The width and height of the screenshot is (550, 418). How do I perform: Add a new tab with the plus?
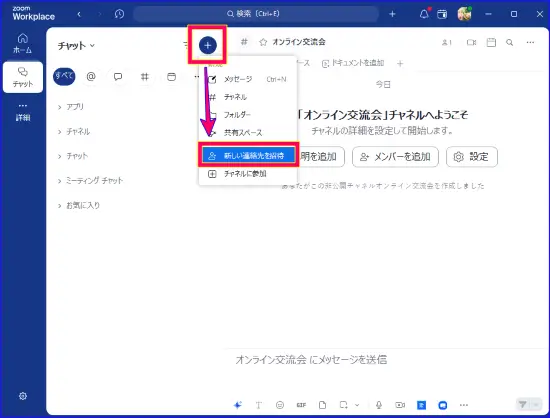(400, 63)
